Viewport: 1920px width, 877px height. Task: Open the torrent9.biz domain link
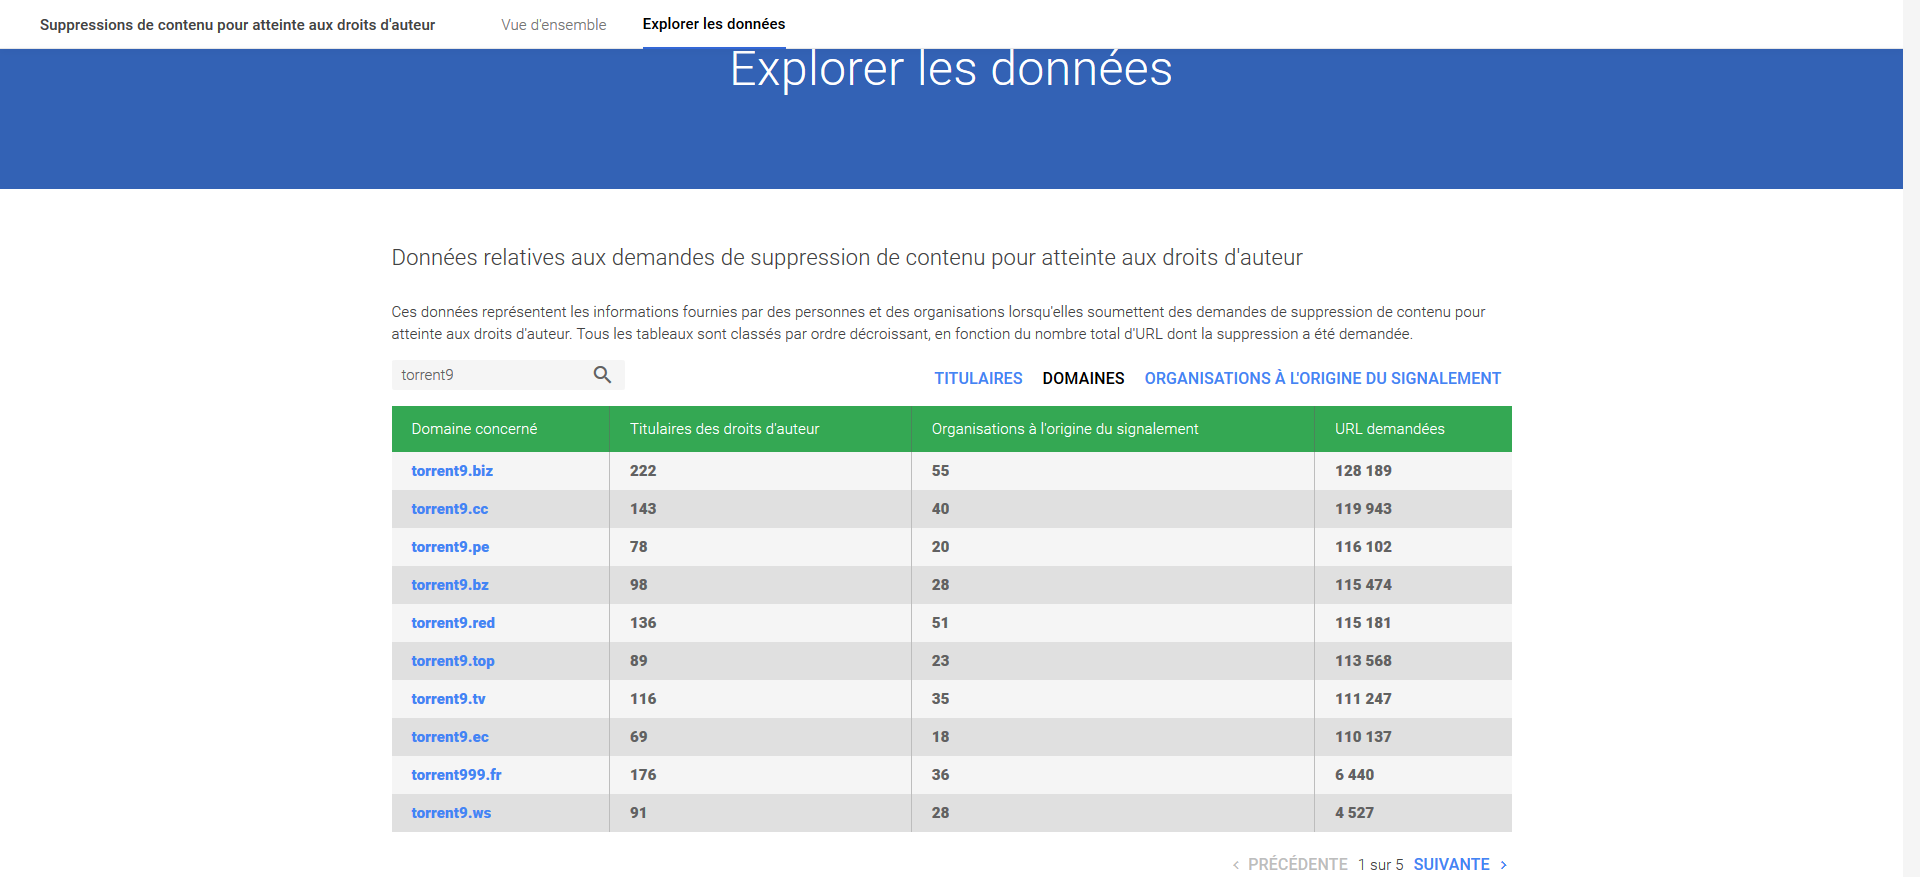452,471
